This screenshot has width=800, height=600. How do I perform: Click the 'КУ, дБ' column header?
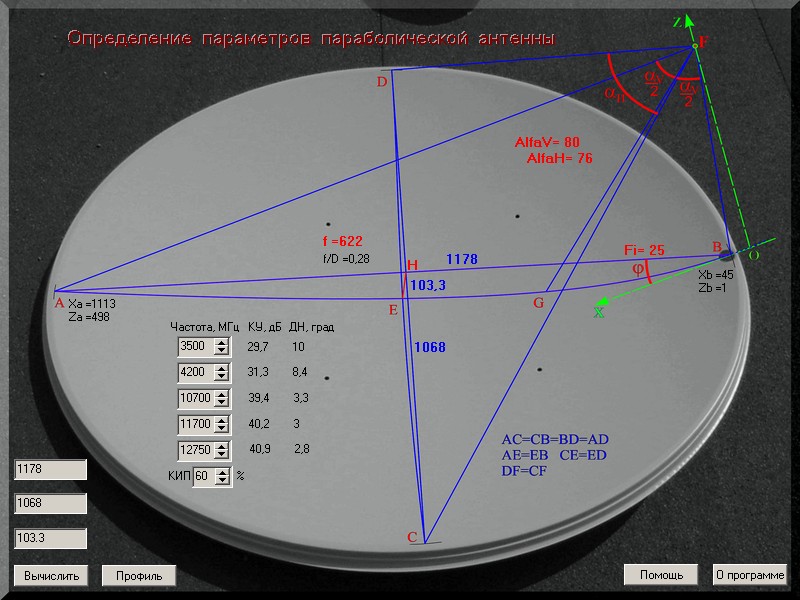tap(265, 327)
